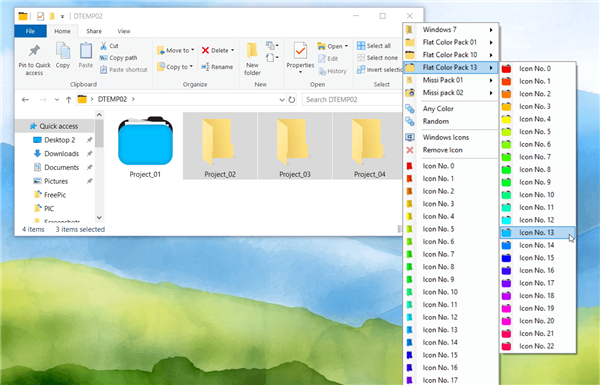This screenshot has width=600, height=385.
Task: Click the Pin to Quick access icon
Action: click(34, 51)
